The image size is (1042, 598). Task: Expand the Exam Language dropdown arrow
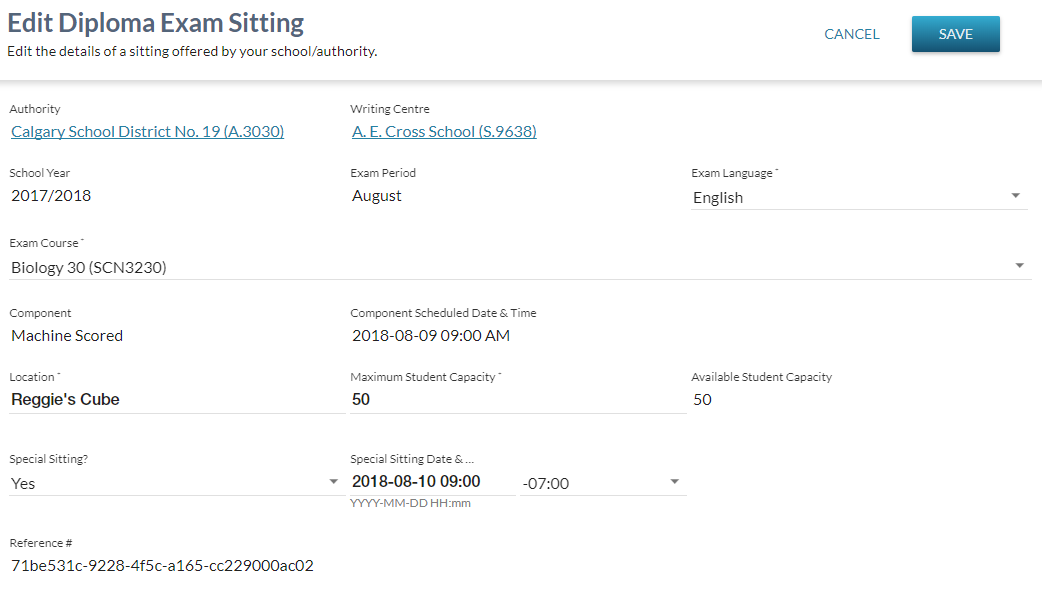[x=1015, y=196]
